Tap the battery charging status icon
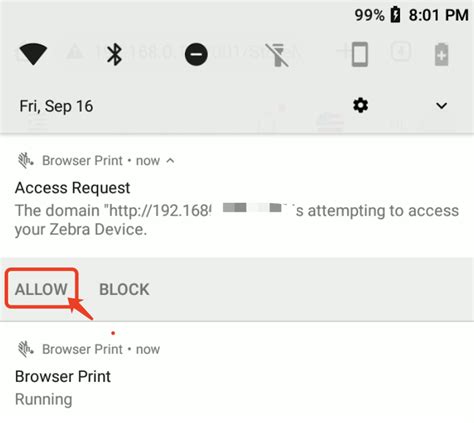 pyautogui.click(x=395, y=15)
